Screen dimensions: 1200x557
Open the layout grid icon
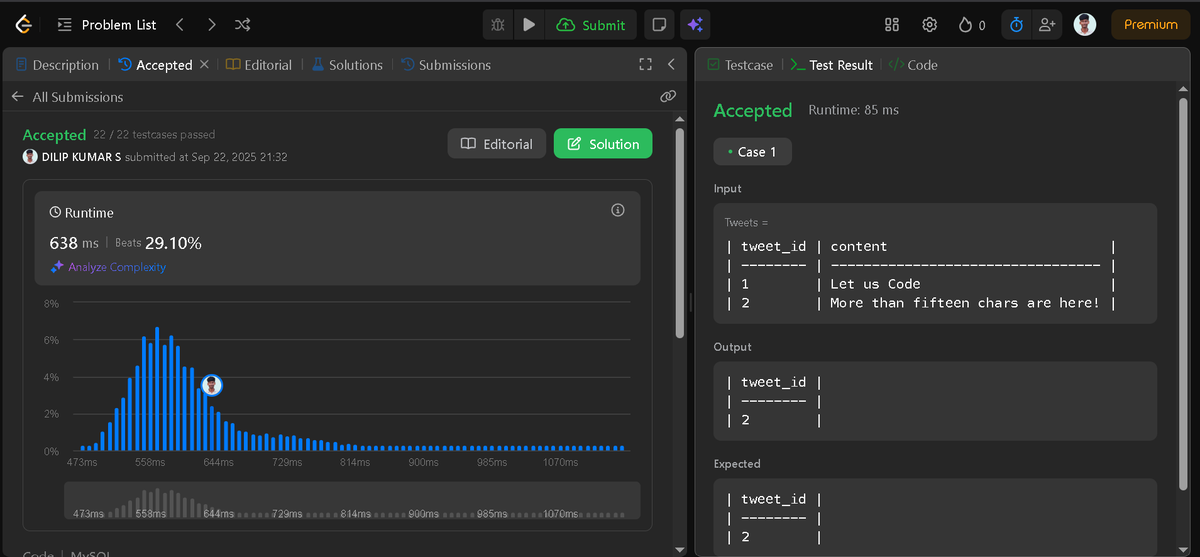tap(893, 24)
